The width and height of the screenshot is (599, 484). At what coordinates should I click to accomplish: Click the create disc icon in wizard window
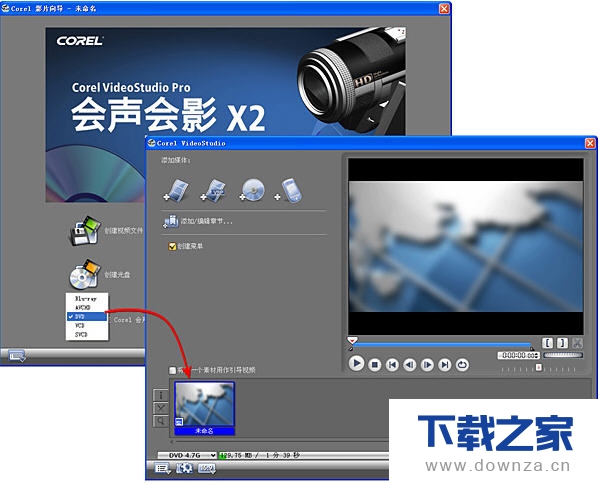85,274
